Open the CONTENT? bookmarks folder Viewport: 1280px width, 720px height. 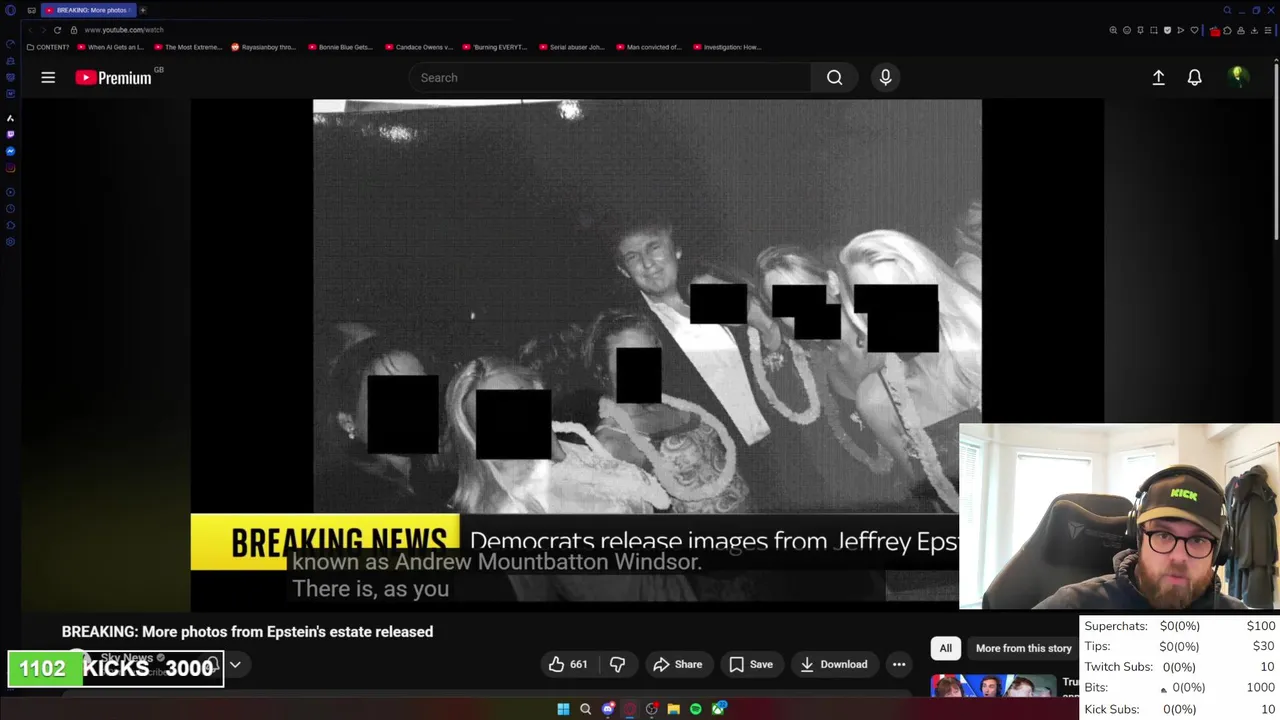click(x=48, y=47)
